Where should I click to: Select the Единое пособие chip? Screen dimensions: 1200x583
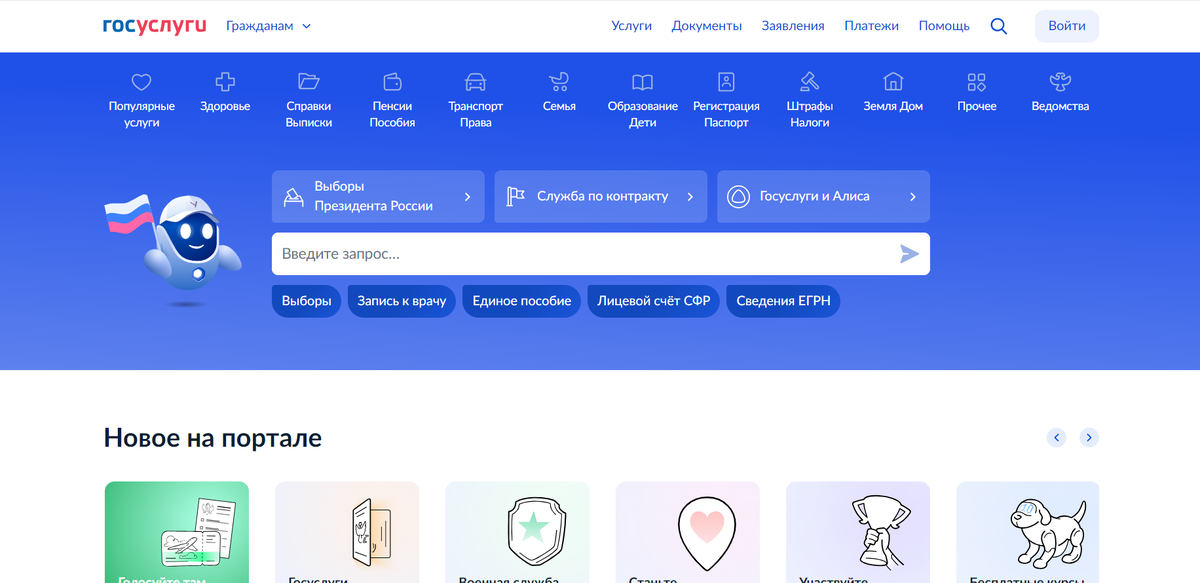(x=521, y=301)
